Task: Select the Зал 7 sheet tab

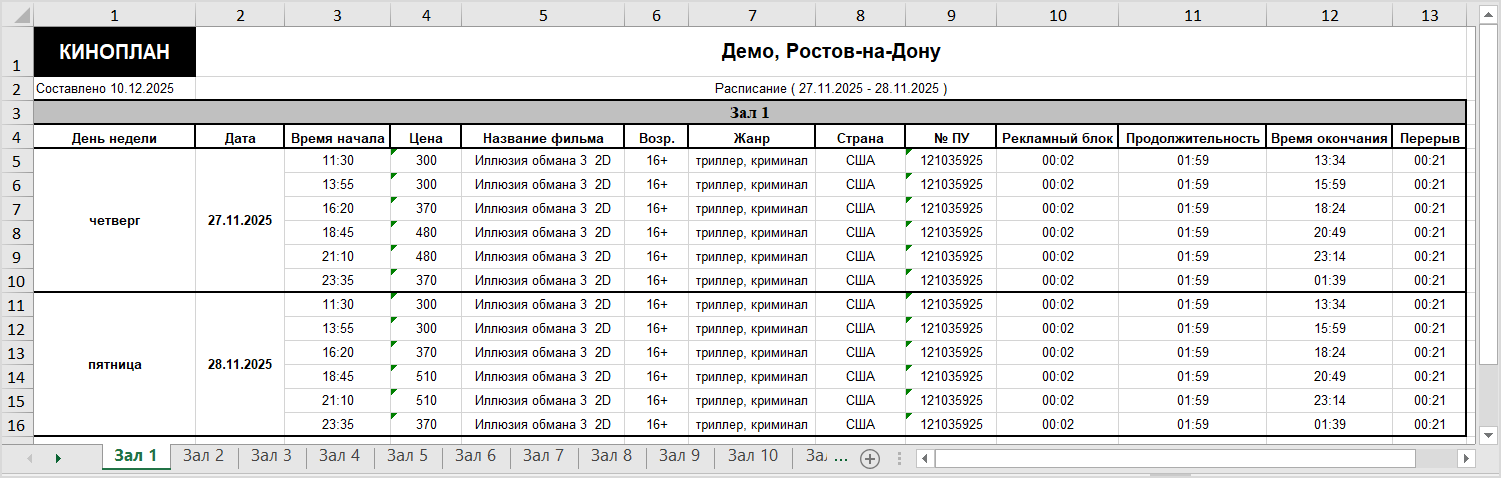Action: (543, 456)
